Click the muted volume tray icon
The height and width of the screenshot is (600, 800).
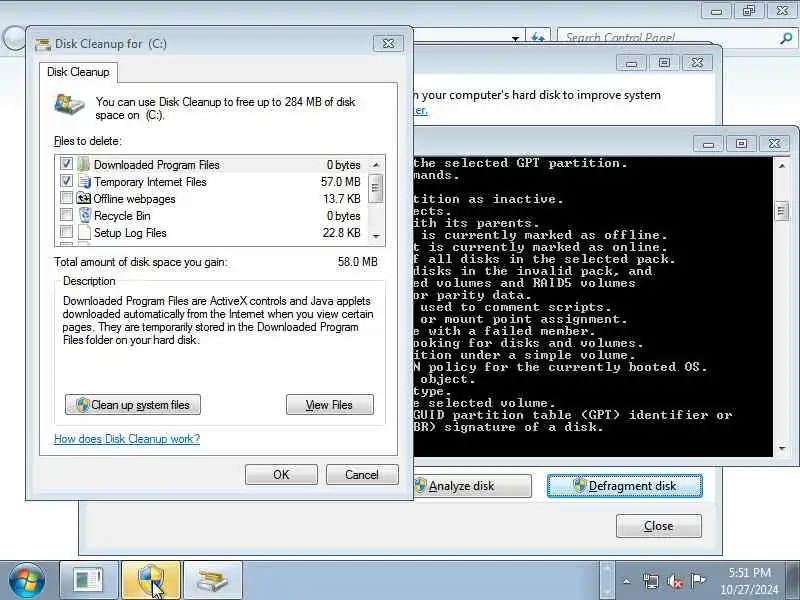coord(674,581)
